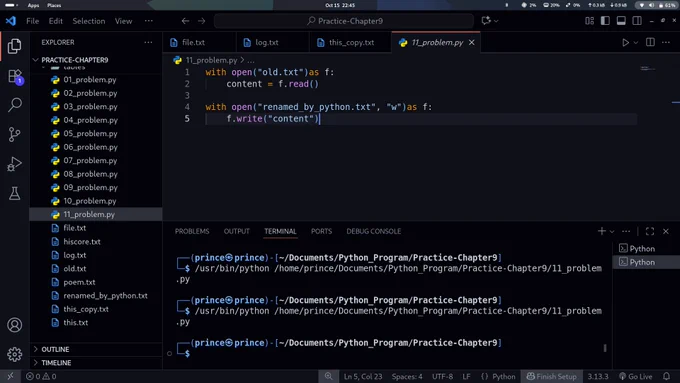Toggle the bottom Panel visibility
This screenshot has height=383, width=680.
click(621, 21)
